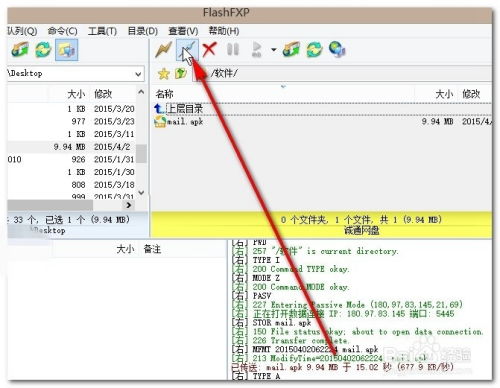Click the left list horizontal scrollbar right arrow
Viewport: 500px width, 388px height.
coord(129,205)
